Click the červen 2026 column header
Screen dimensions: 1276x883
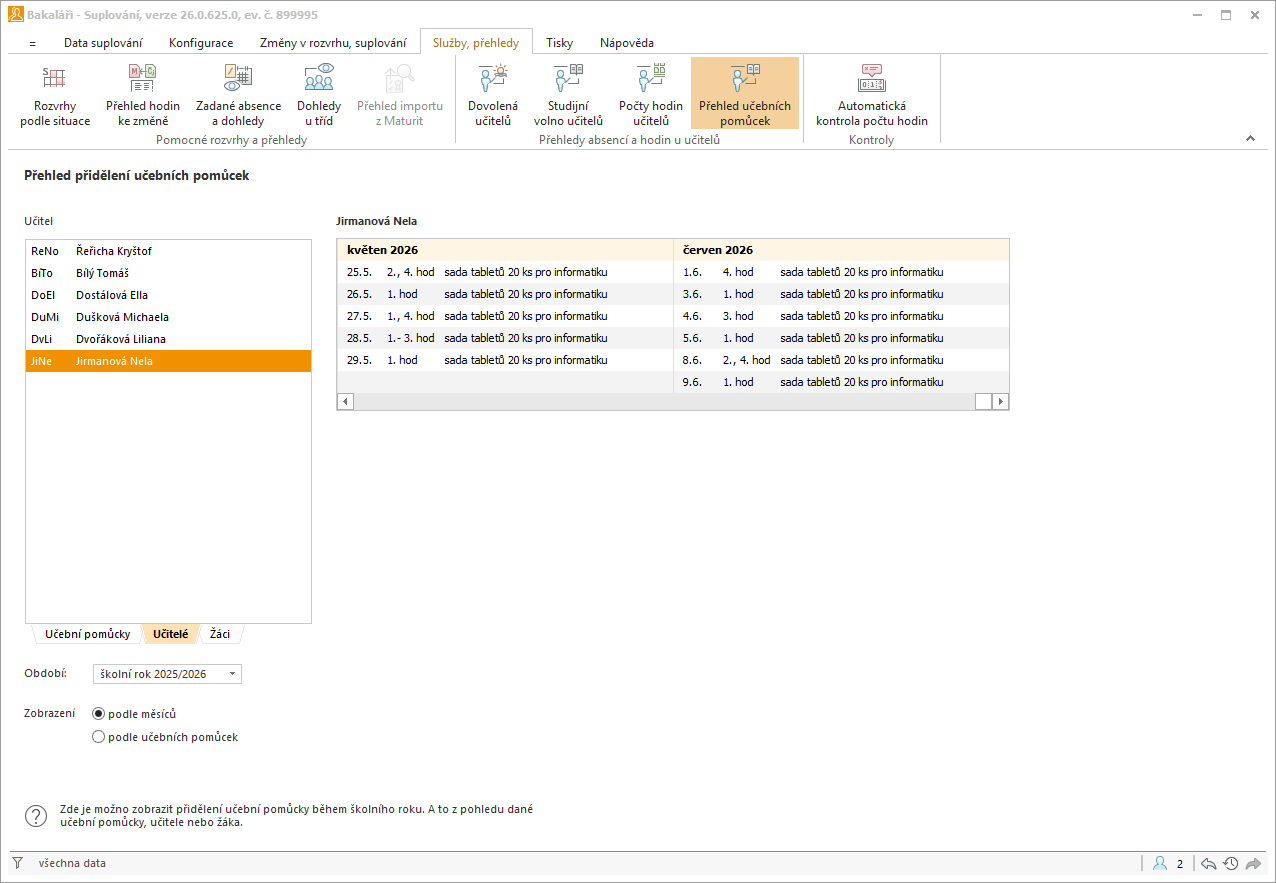841,250
